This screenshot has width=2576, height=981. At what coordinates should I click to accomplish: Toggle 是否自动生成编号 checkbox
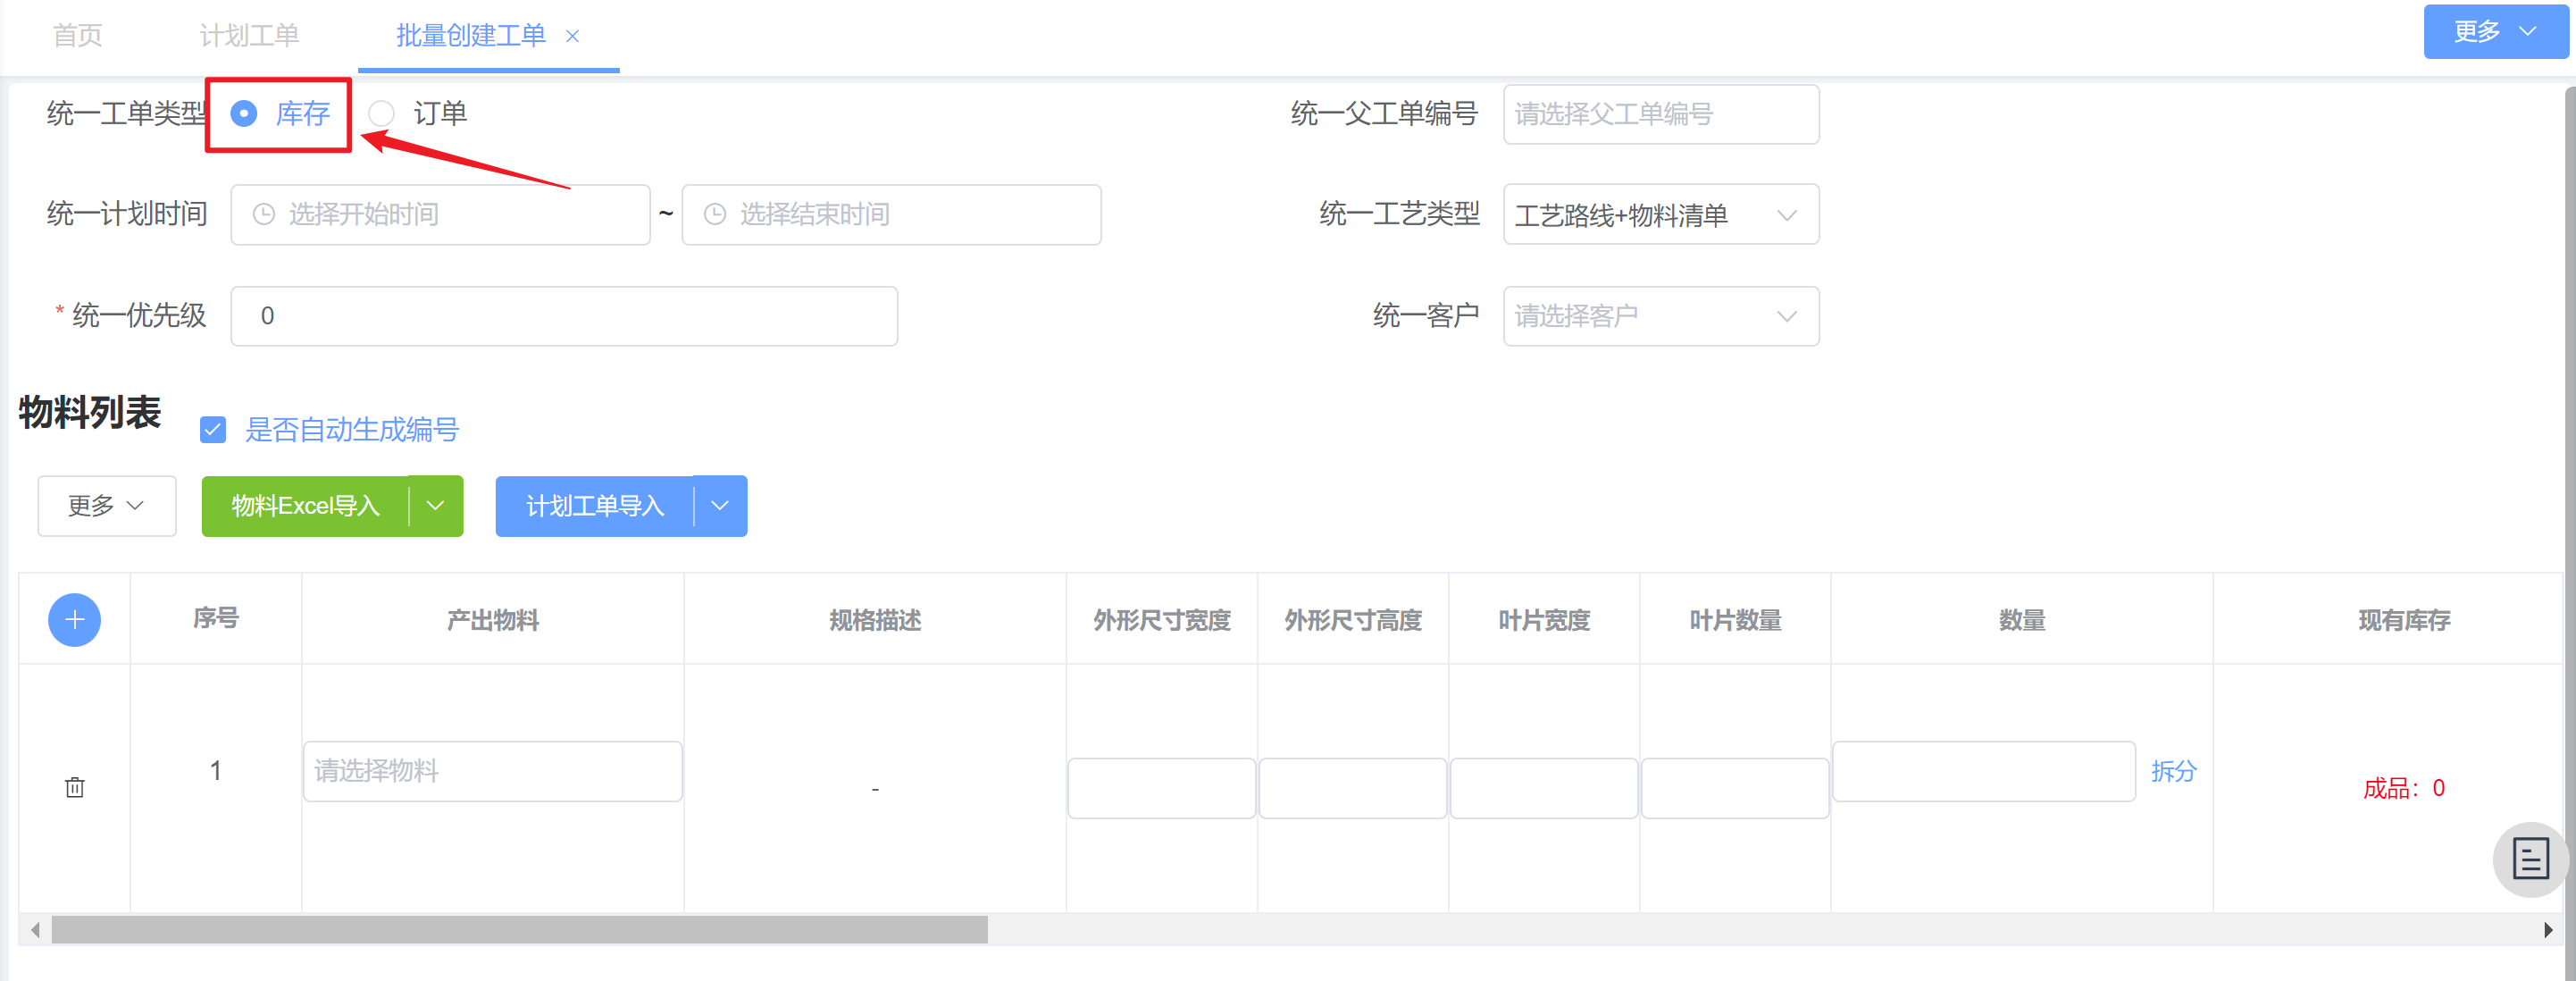tap(213, 430)
